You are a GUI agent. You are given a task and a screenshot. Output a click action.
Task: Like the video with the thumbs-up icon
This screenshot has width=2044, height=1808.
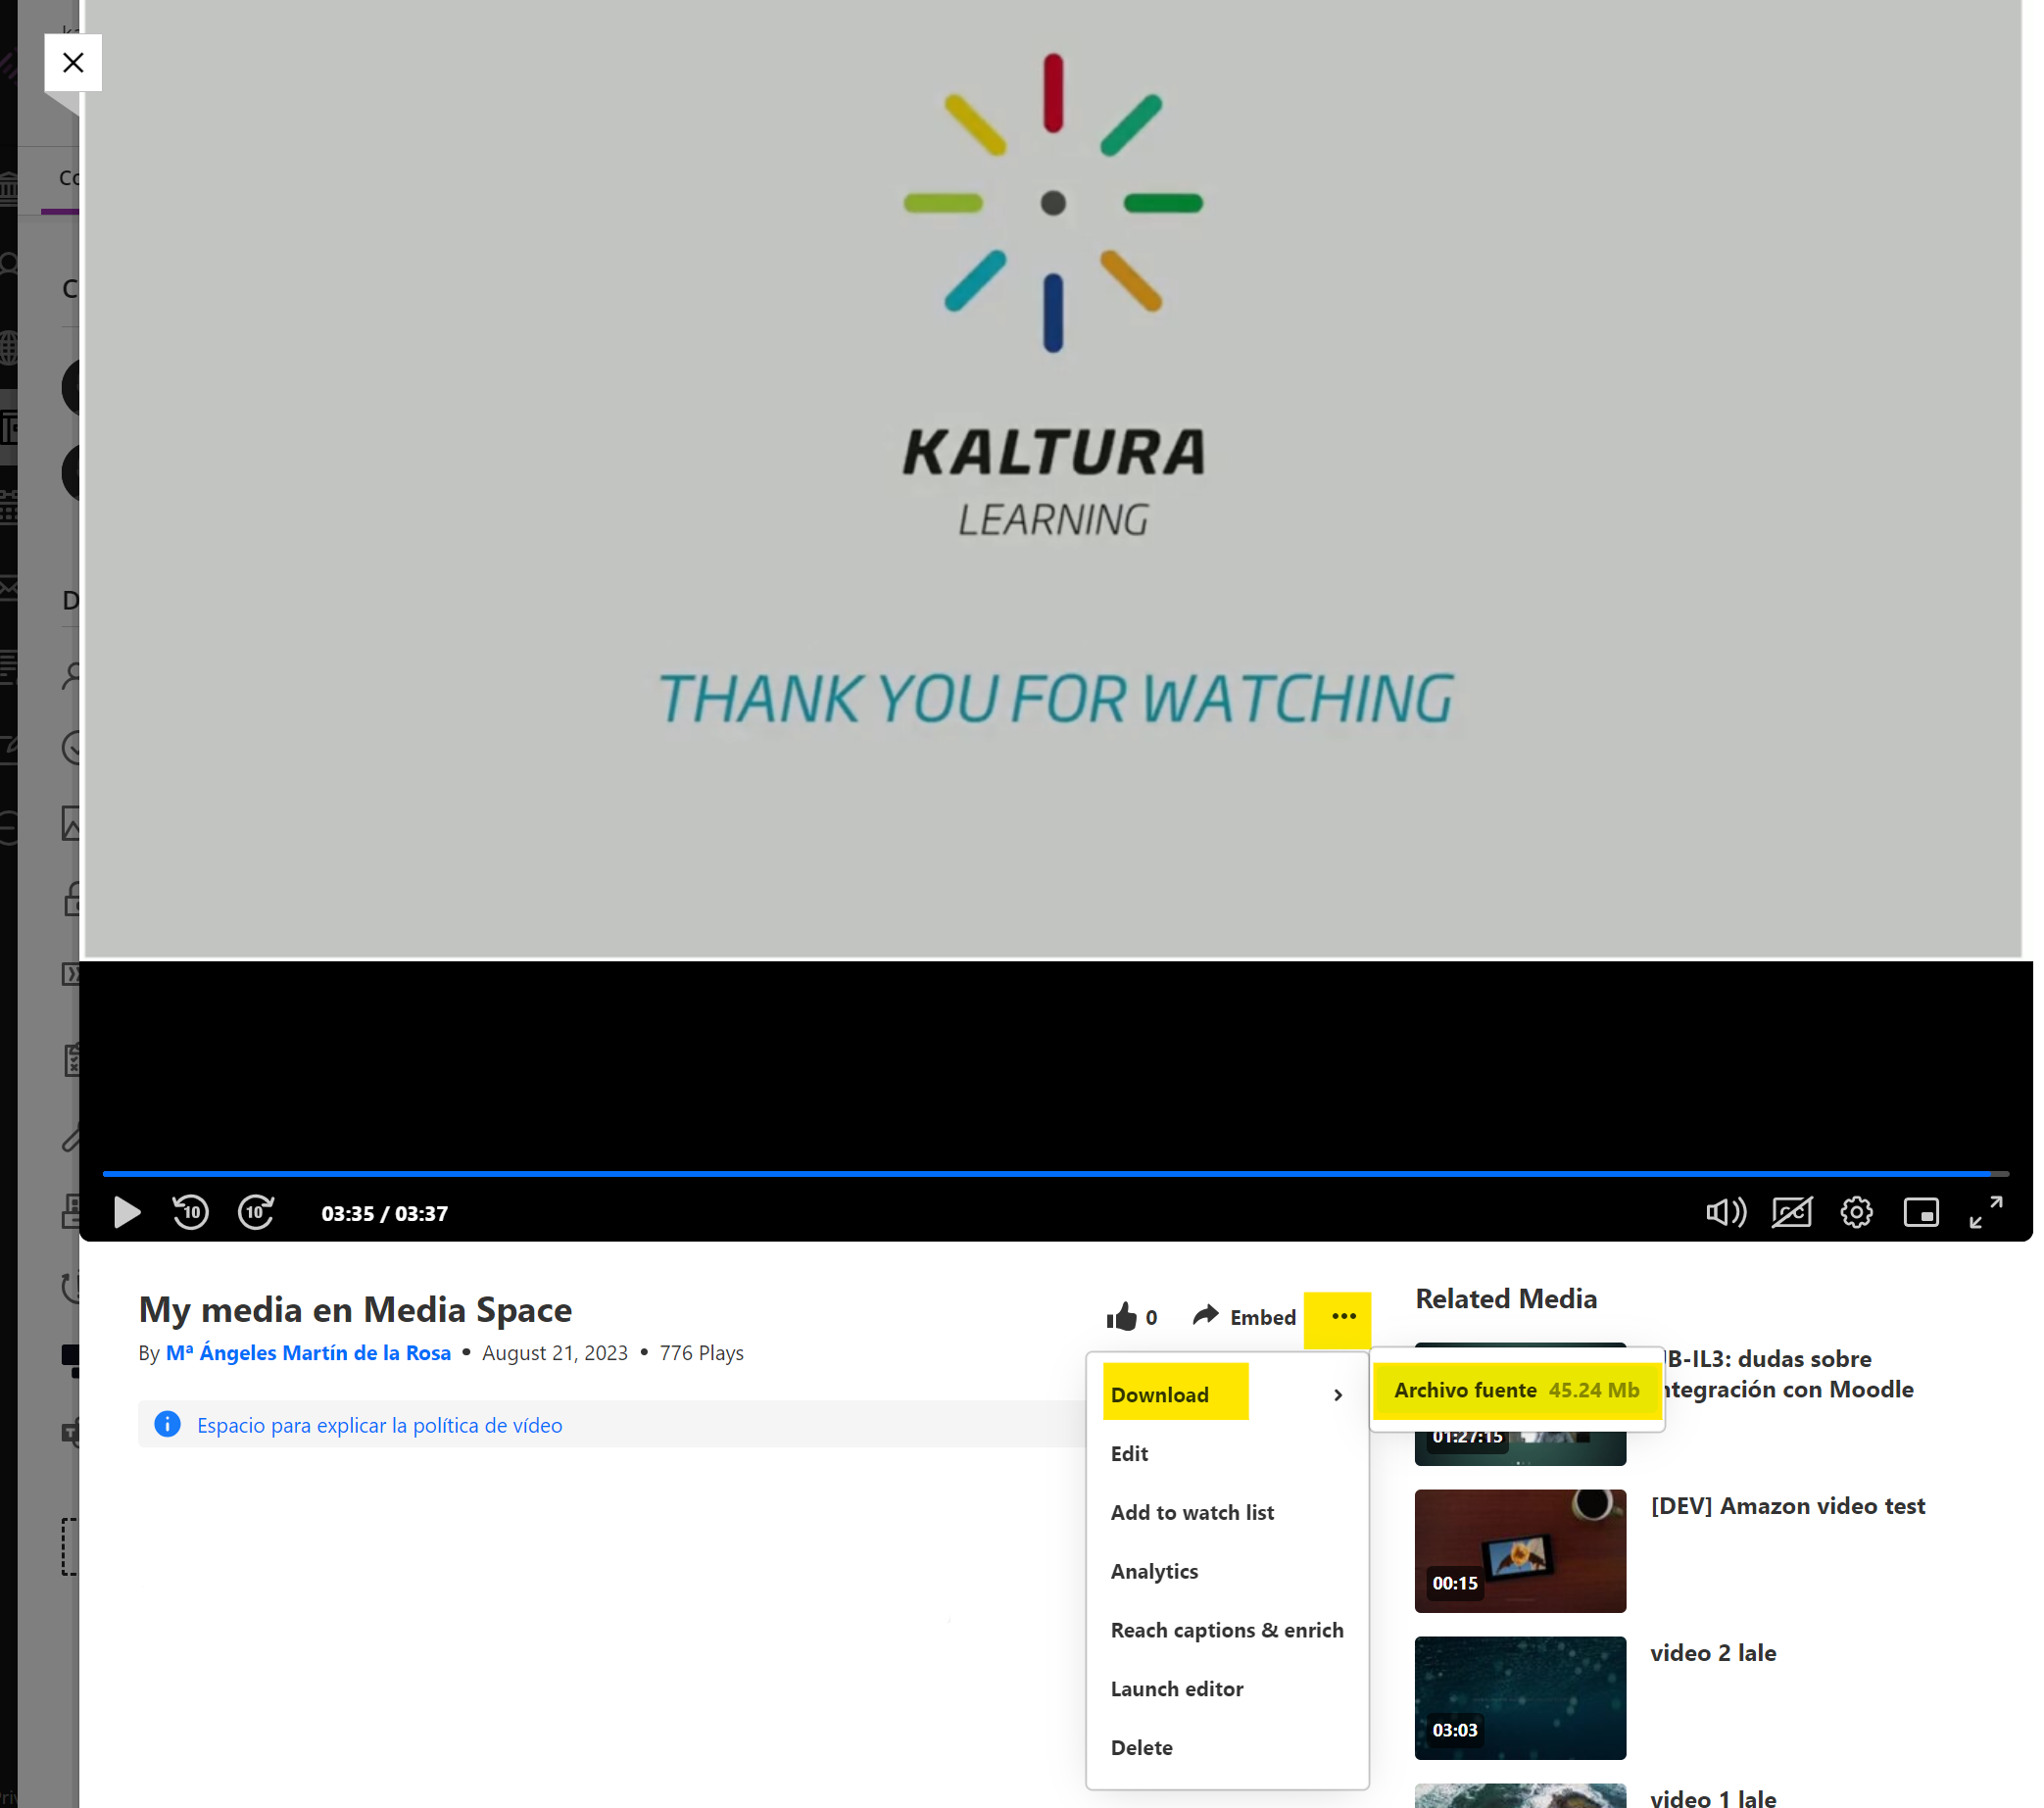pos(1121,1316)
